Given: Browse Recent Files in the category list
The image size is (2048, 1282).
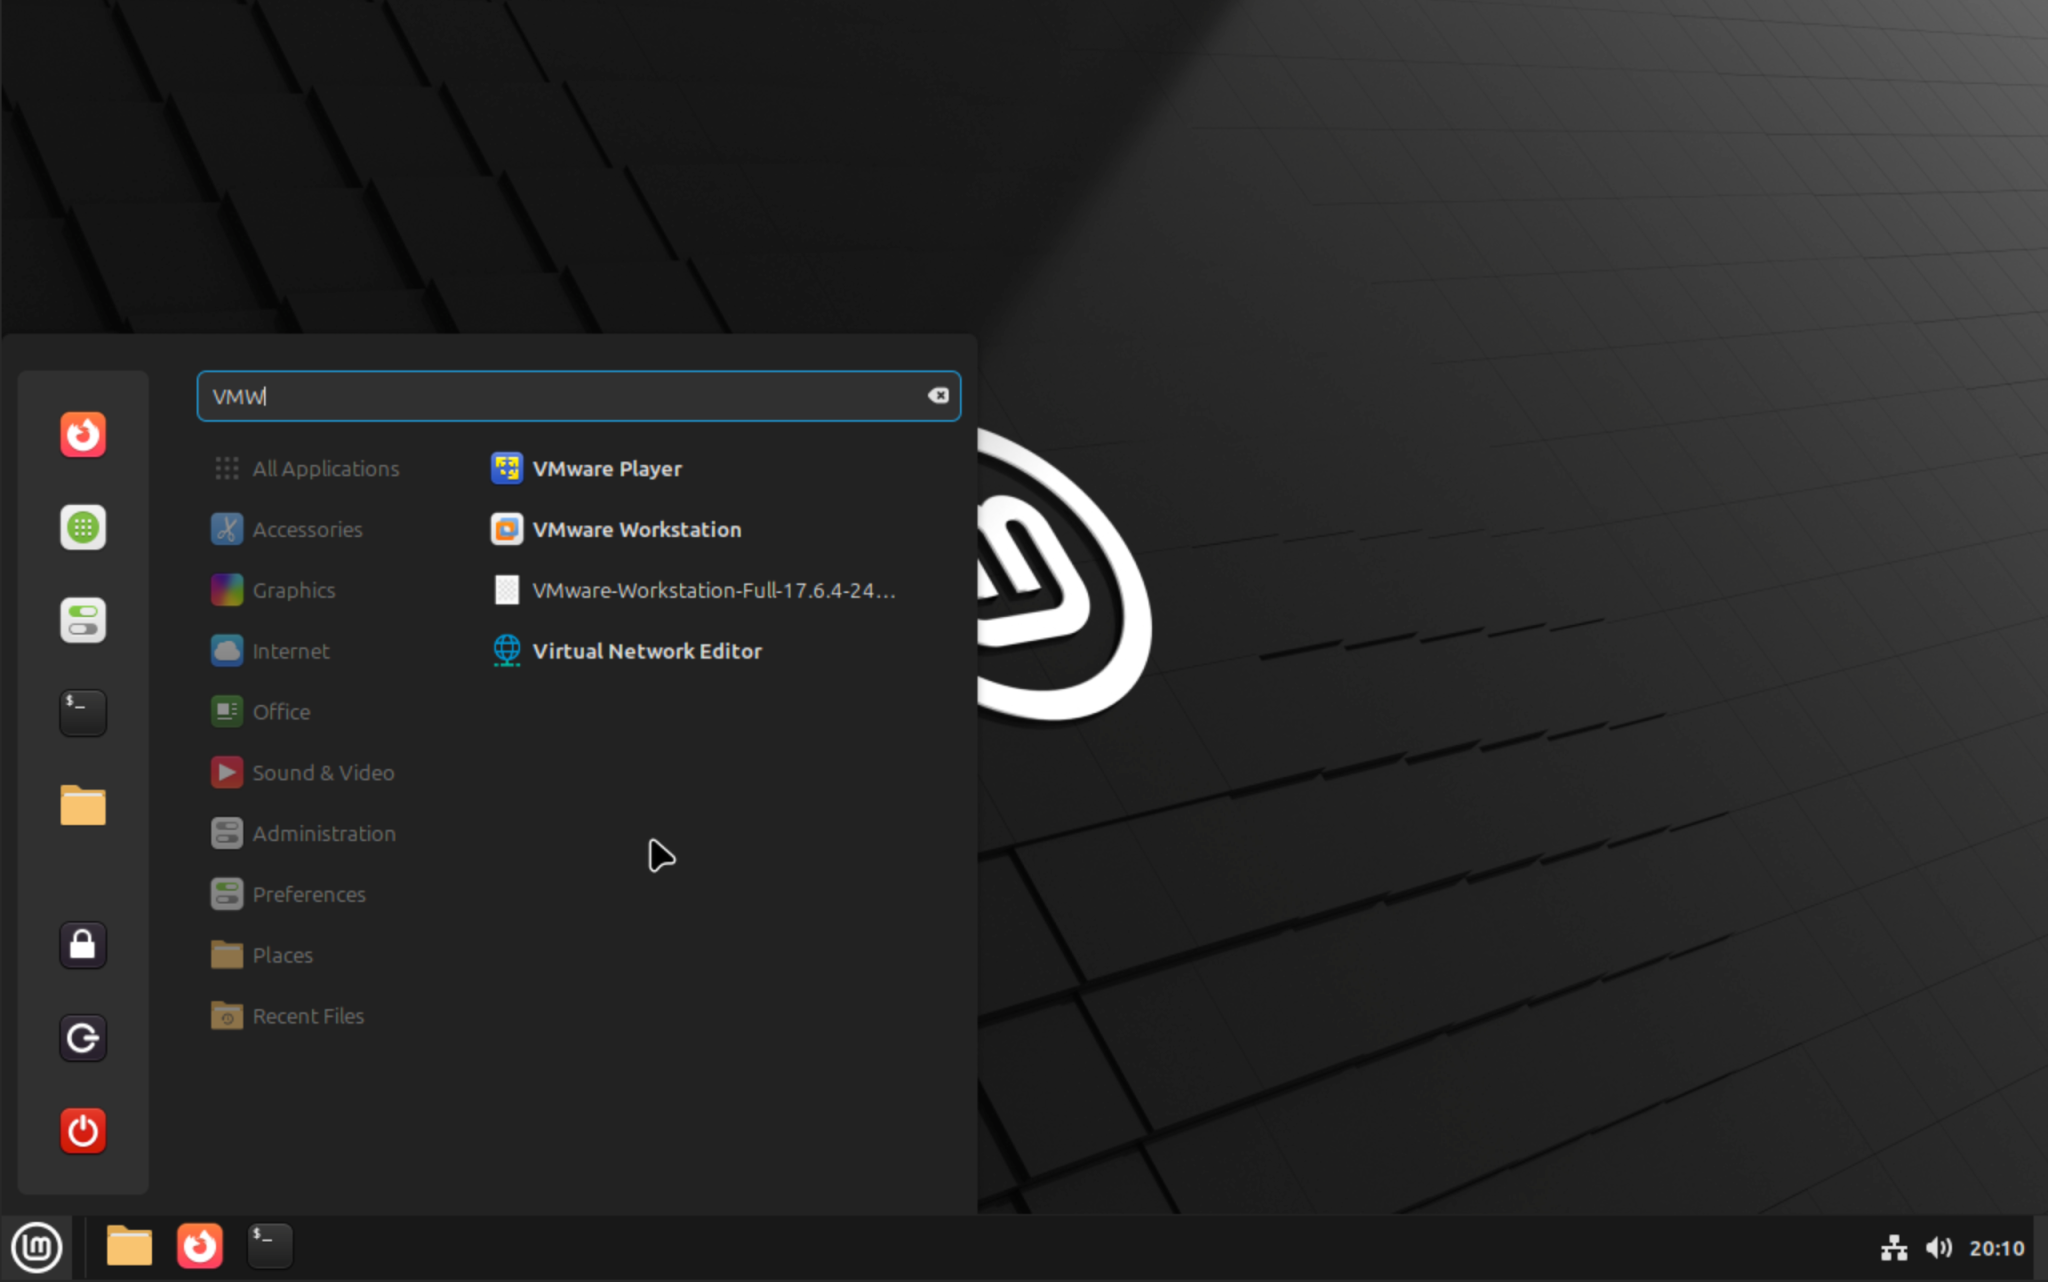Looking at the screenshot, I should tap(308, 1015).
